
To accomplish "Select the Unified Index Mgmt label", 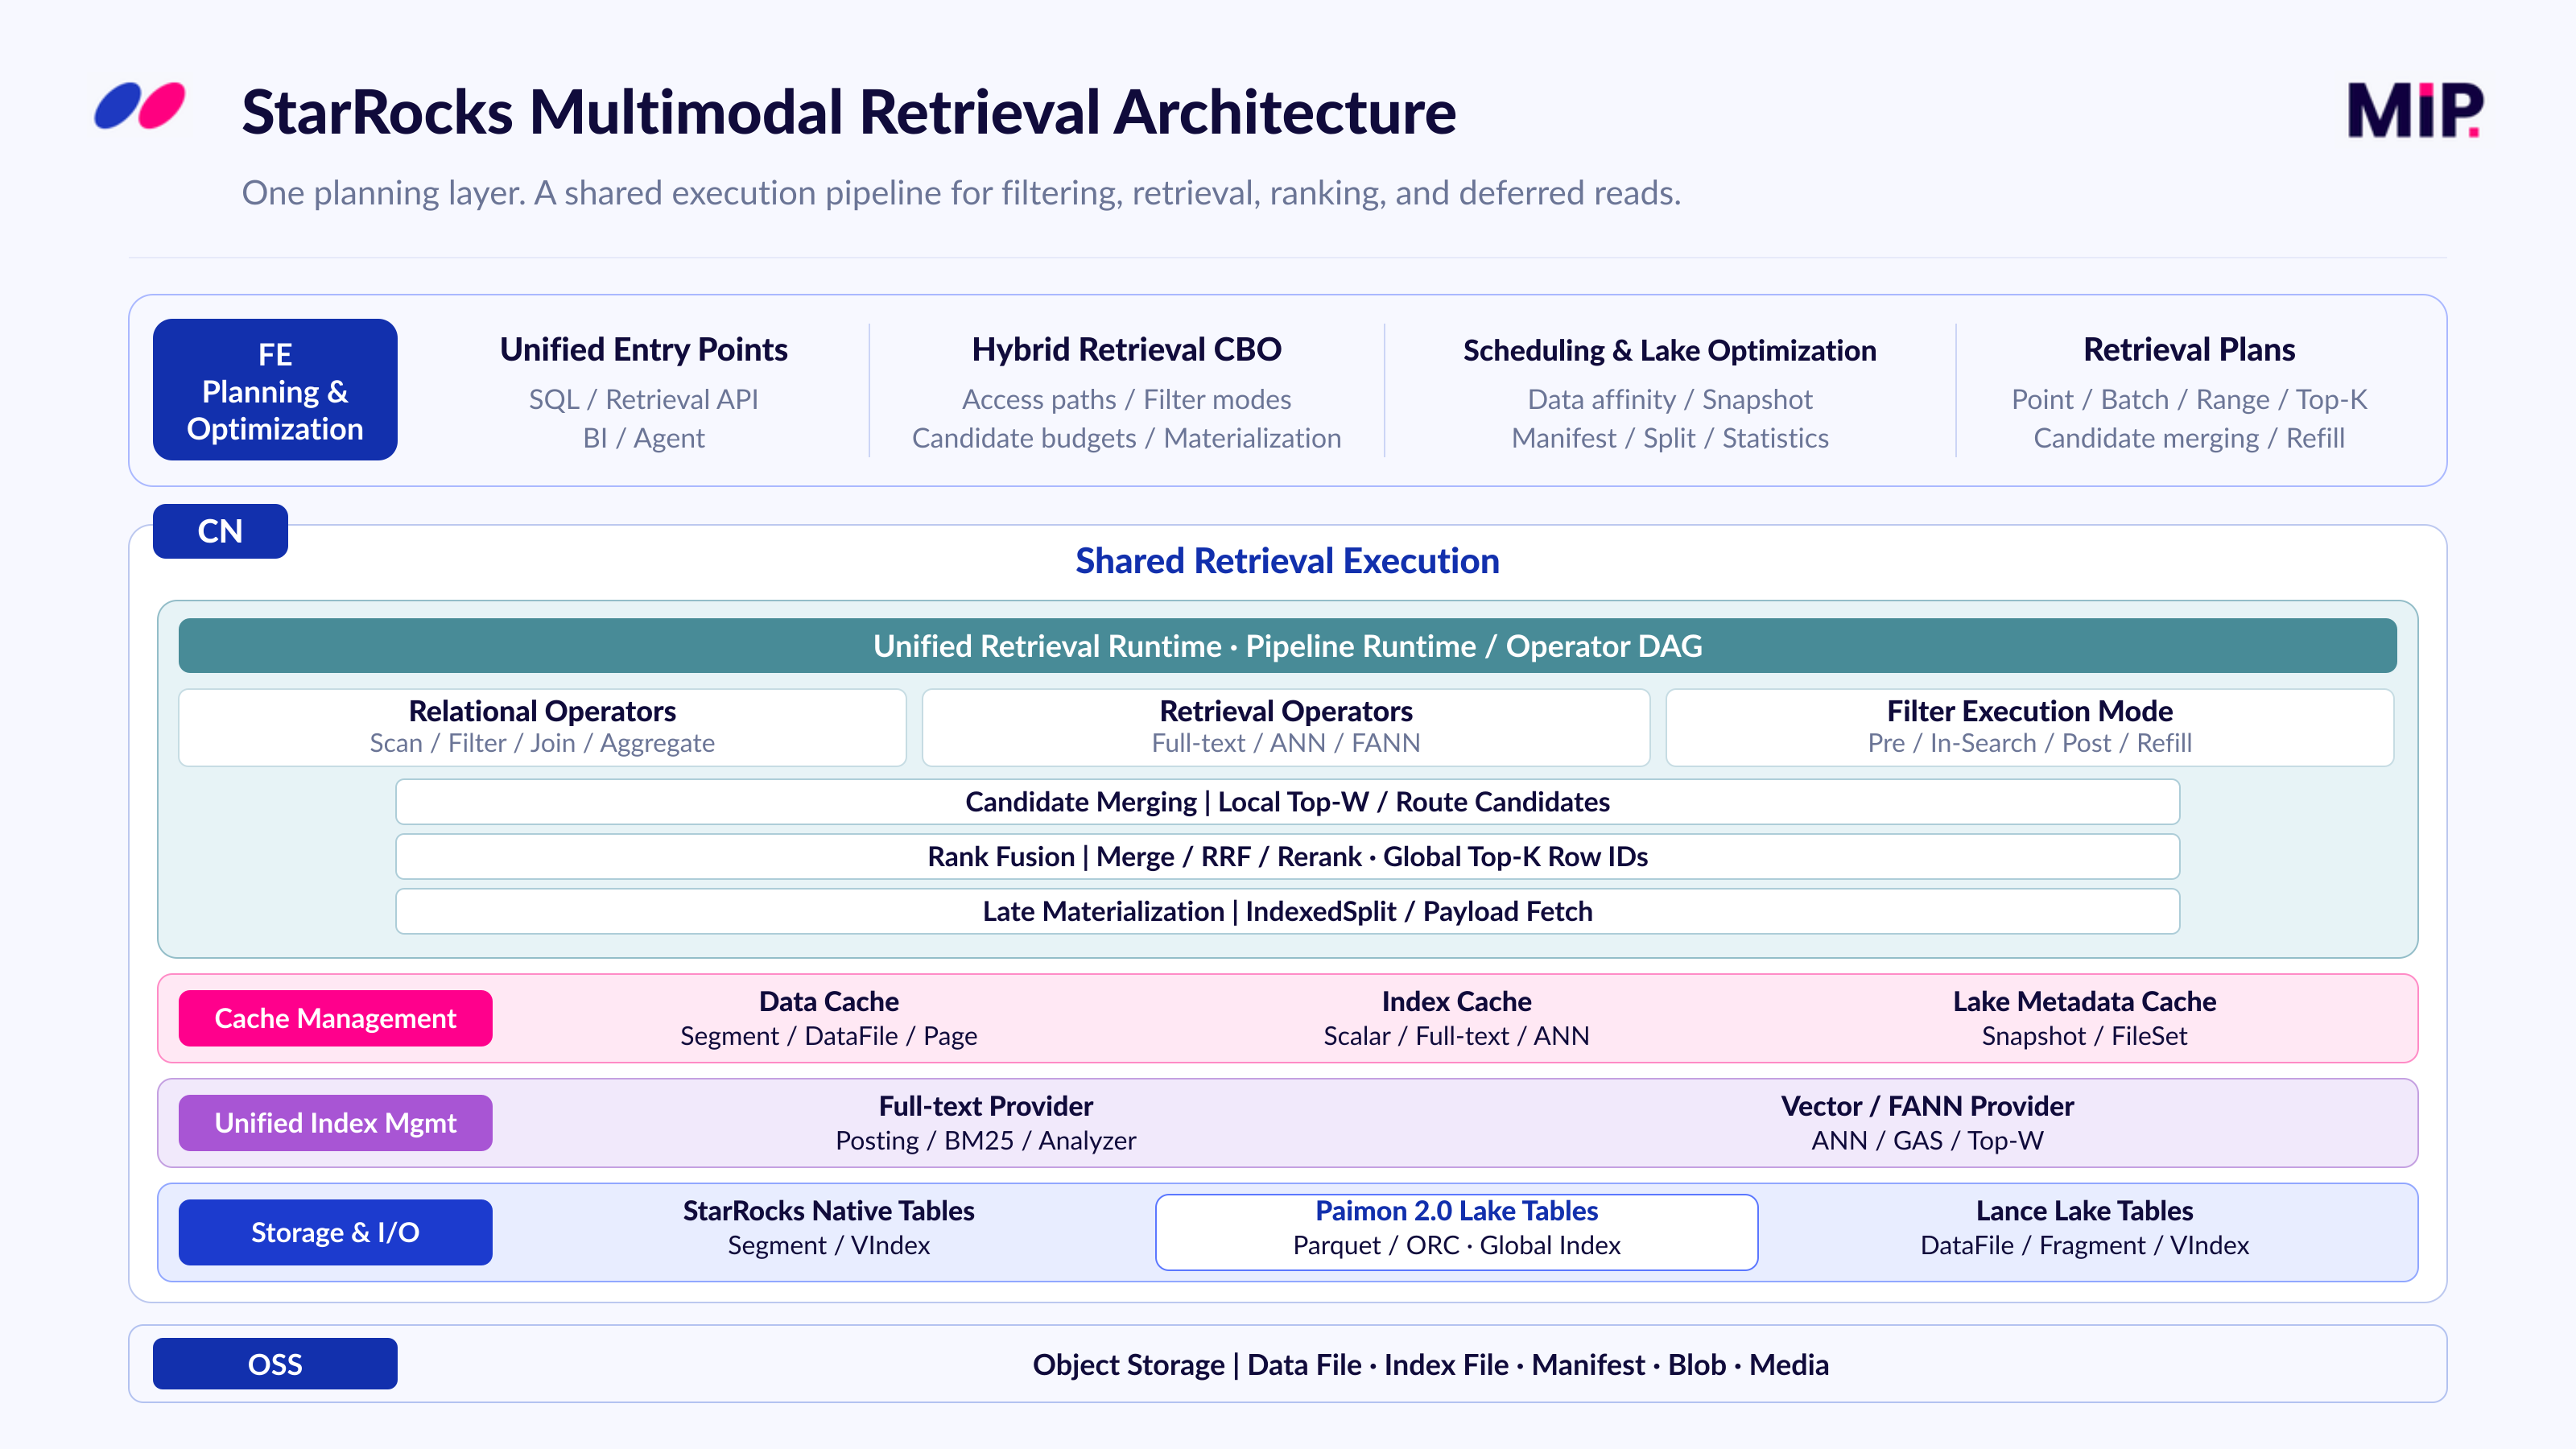I will coord(335,1123).
